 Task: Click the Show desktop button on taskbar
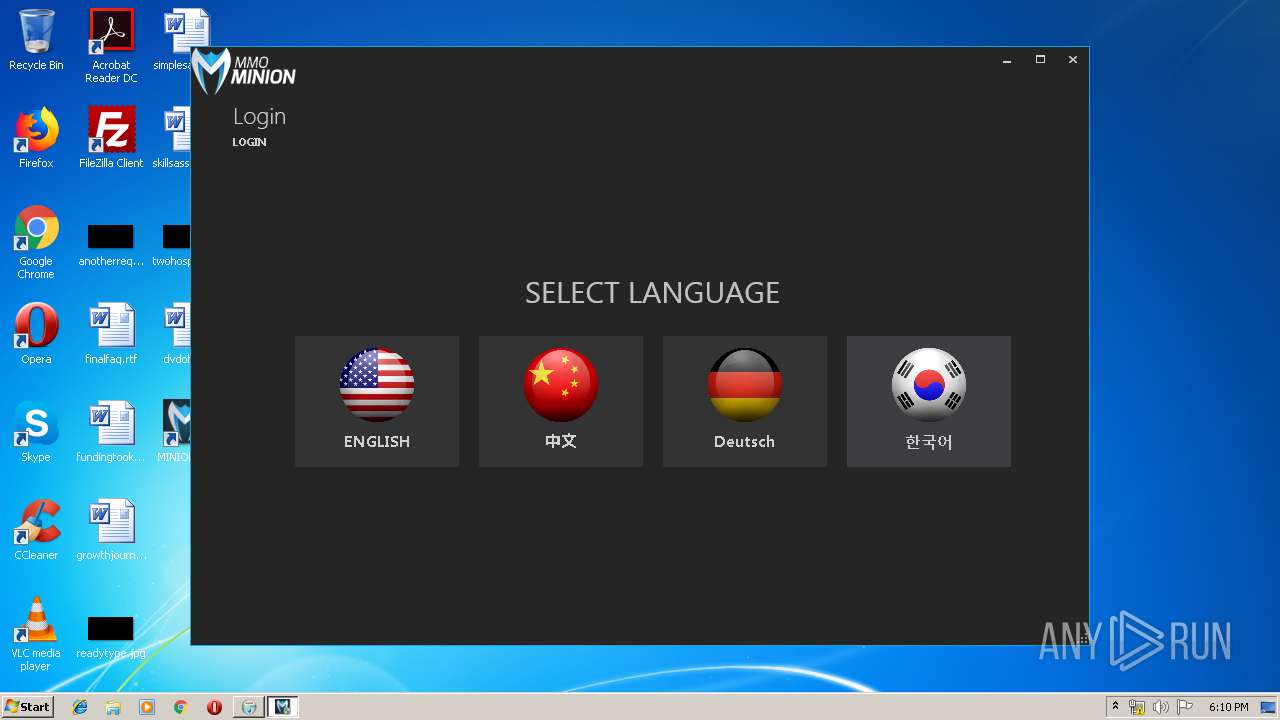tap(1270, 707)
